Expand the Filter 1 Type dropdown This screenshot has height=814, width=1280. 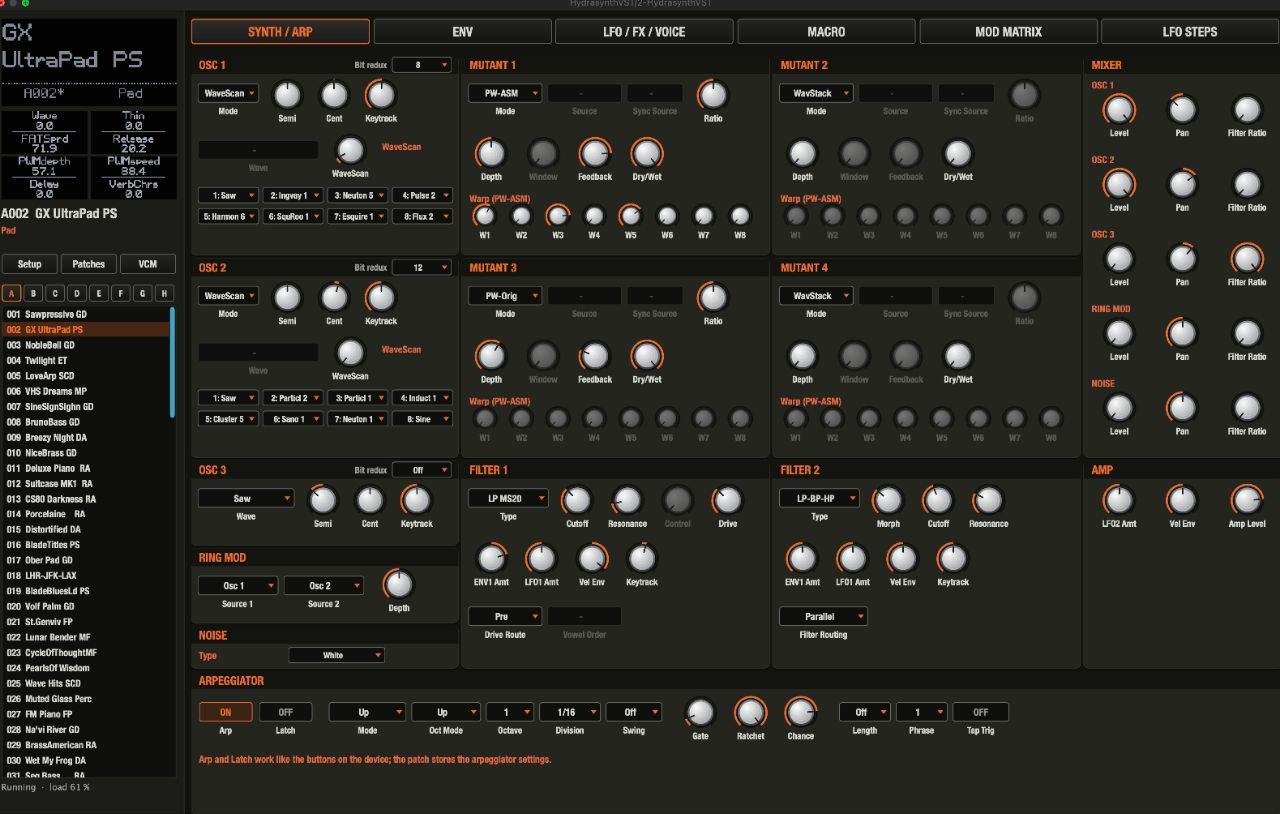point(508,498)
